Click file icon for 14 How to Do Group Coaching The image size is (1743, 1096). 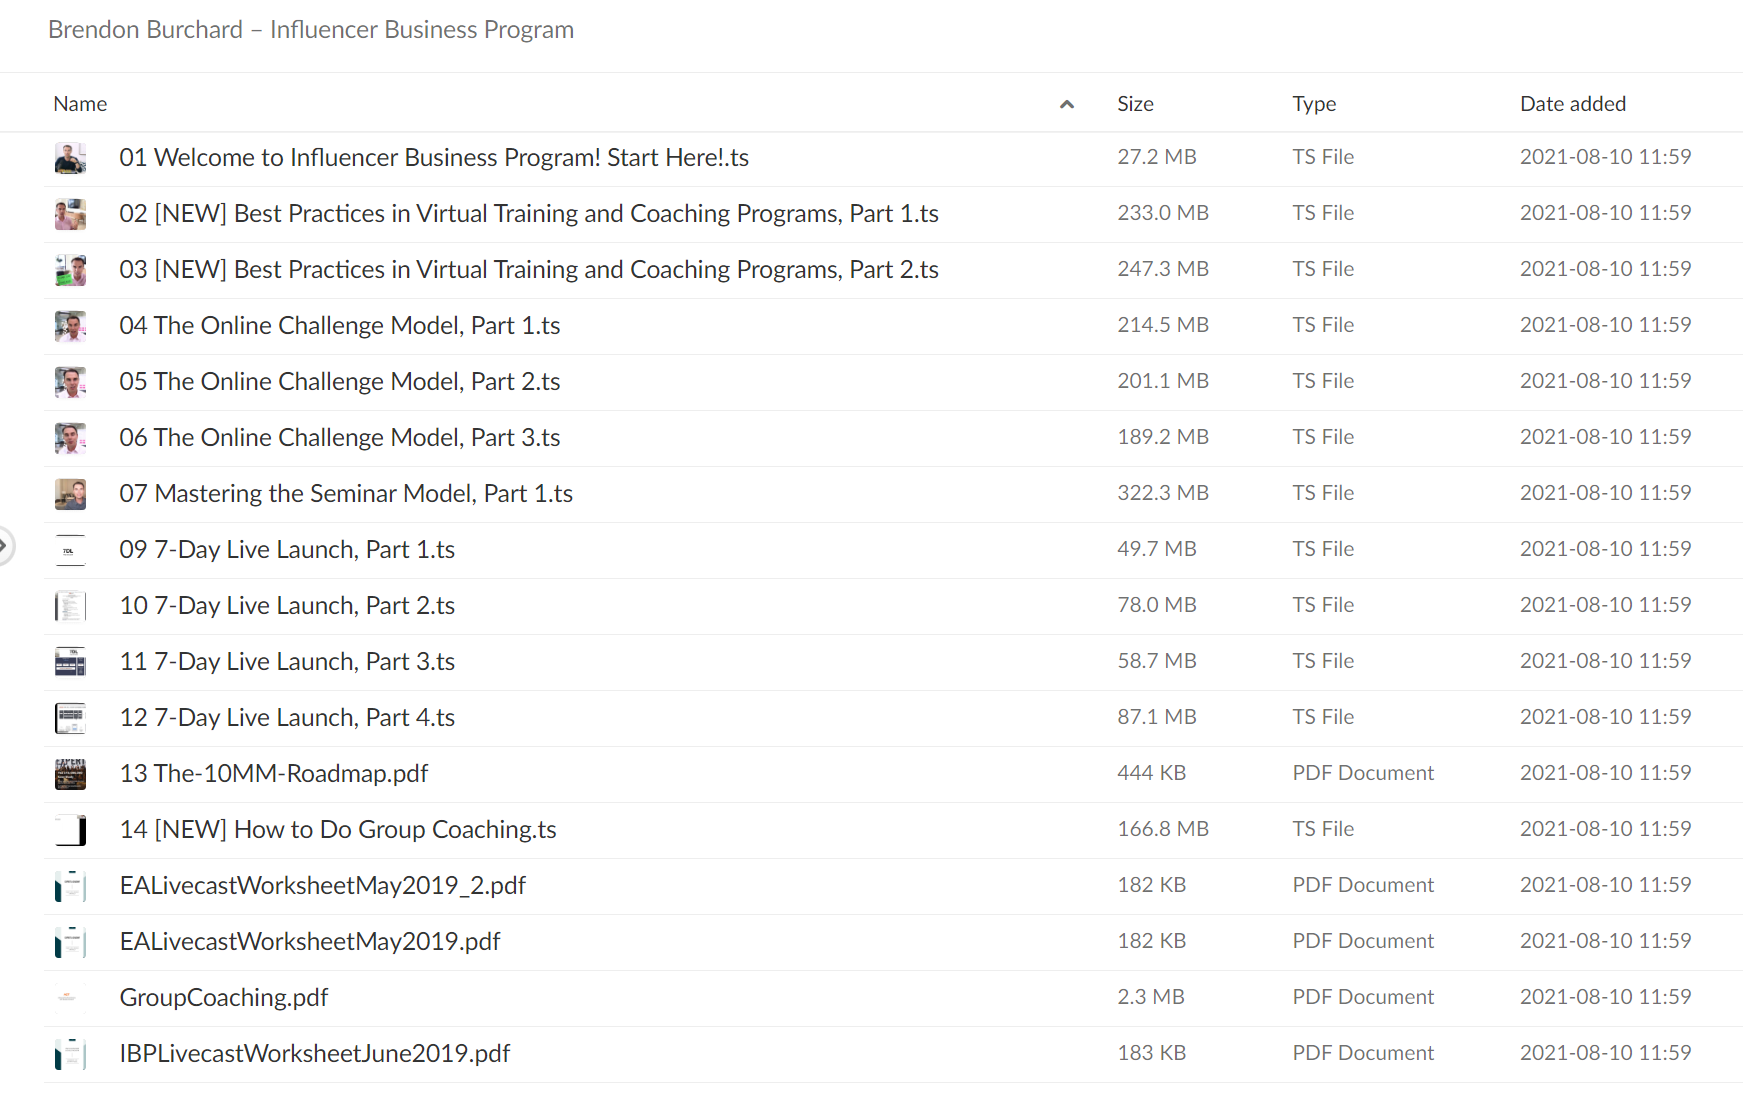pyautogui.click(x=70, y=830)
